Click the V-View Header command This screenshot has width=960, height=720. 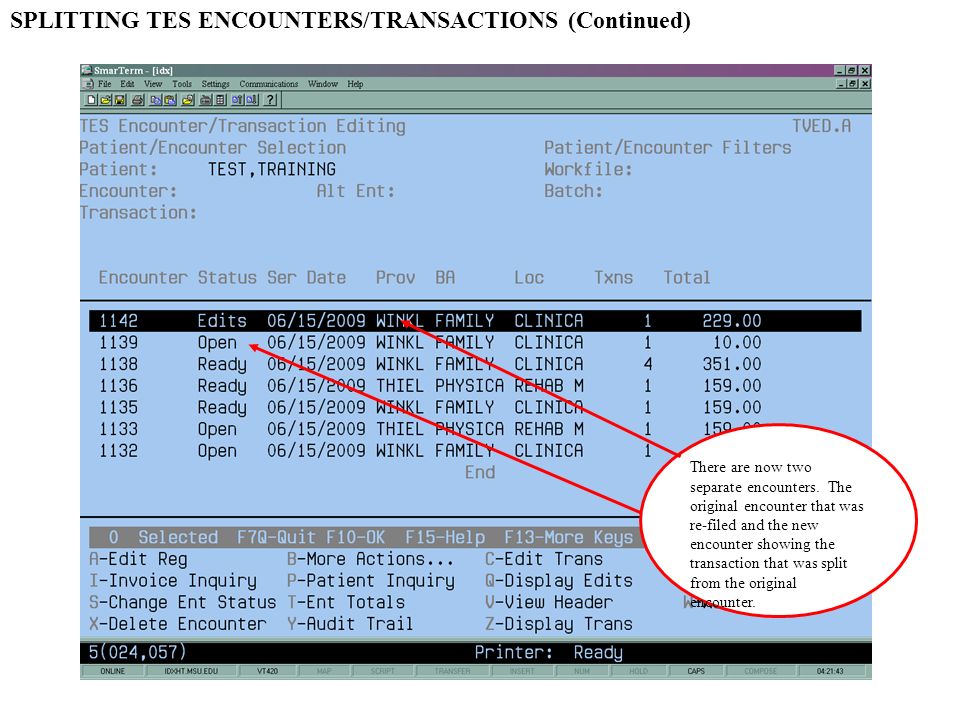tap(549, 602)
